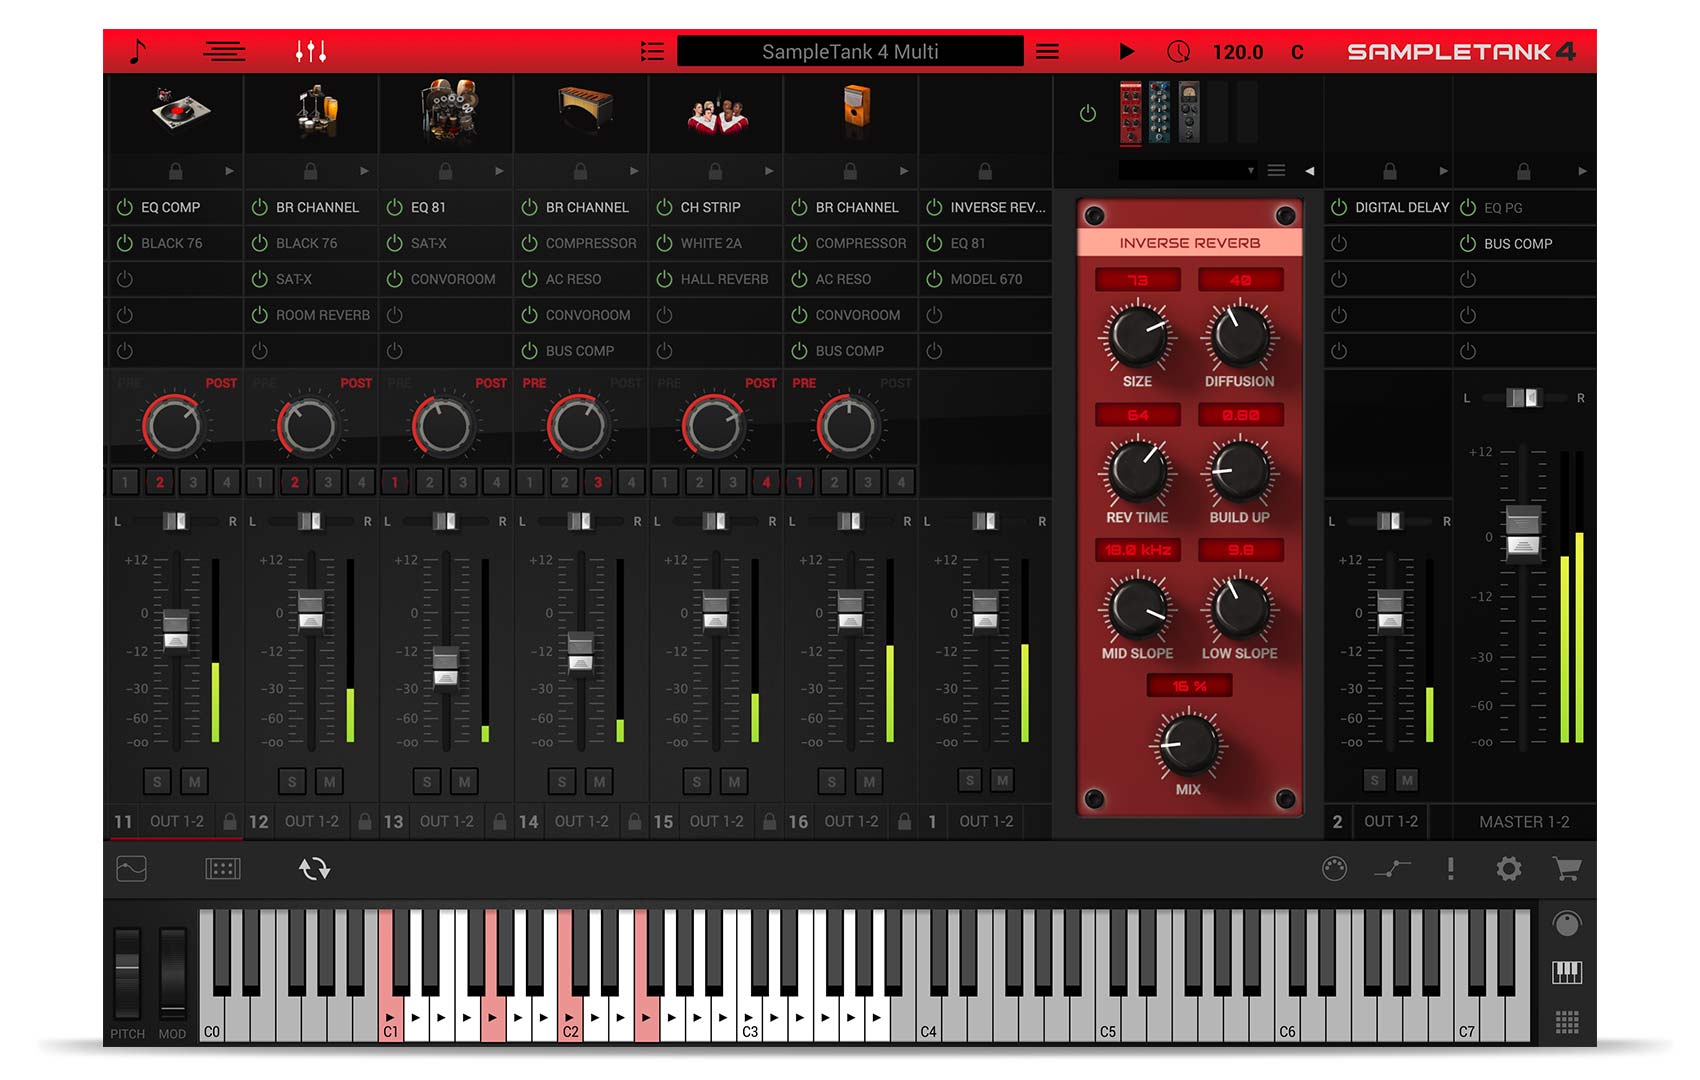Click the SIZE knob on the Inverse Reverb

click(x=1135, y=338)
